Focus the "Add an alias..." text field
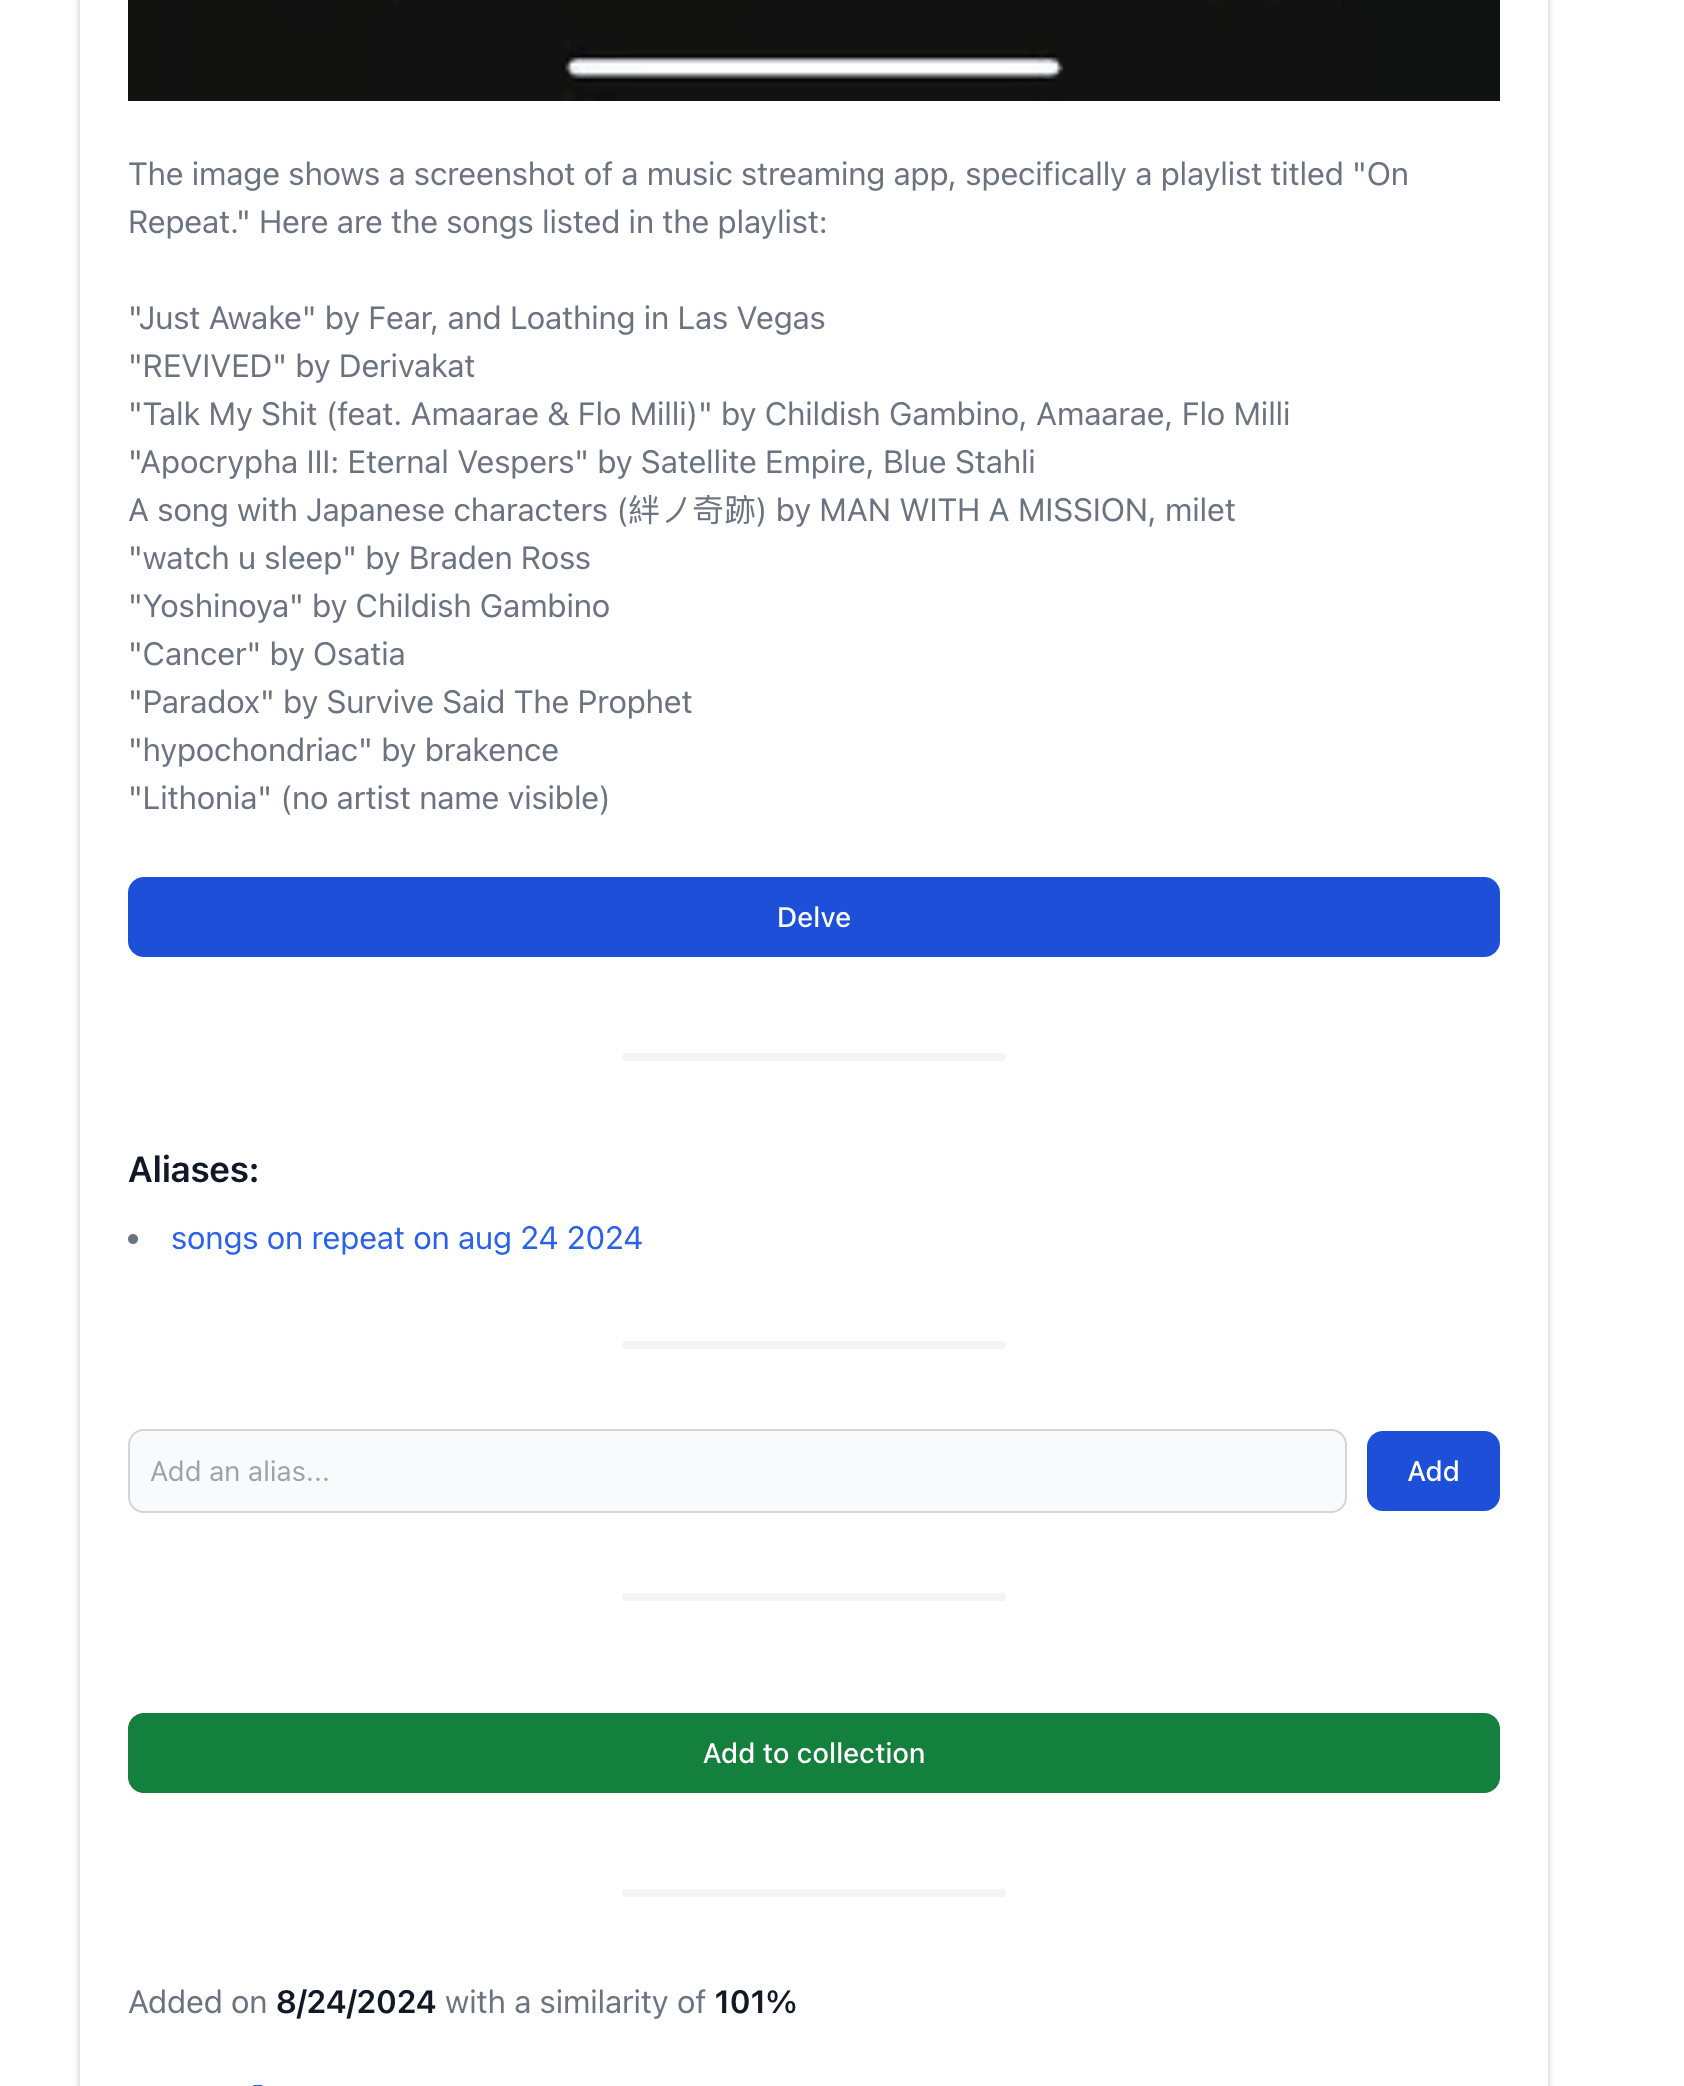The height and width of the screenshot is (2086, 1684). point(736,1471)
